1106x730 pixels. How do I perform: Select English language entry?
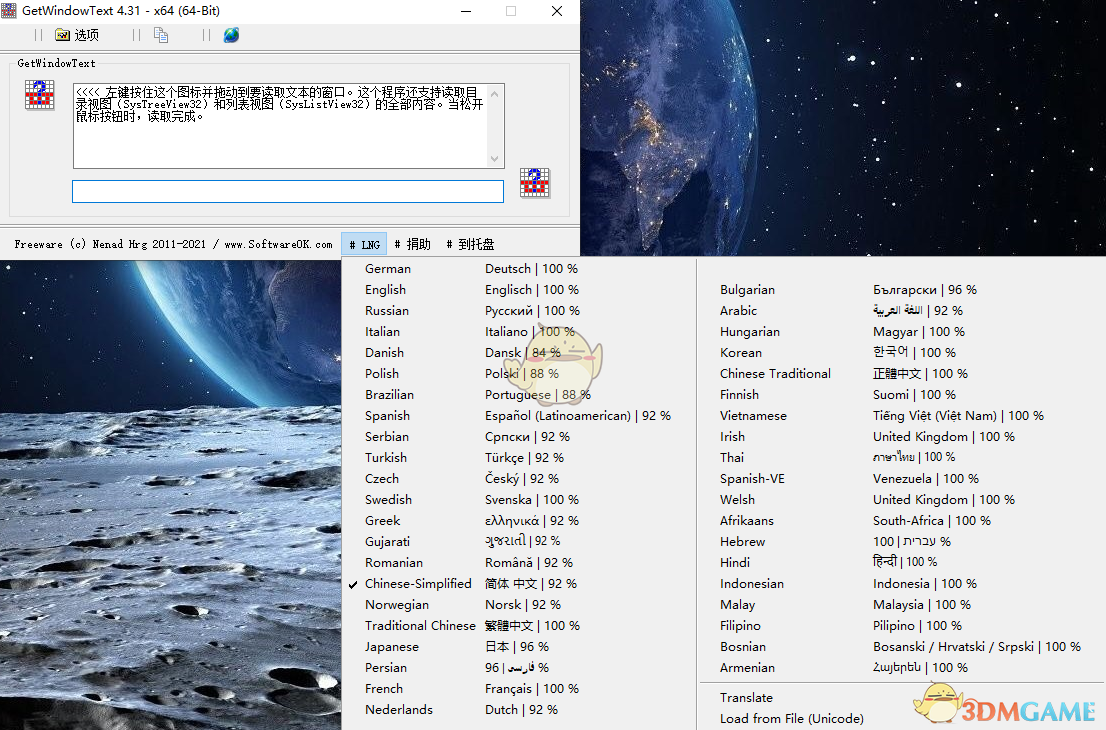[518, 290]
